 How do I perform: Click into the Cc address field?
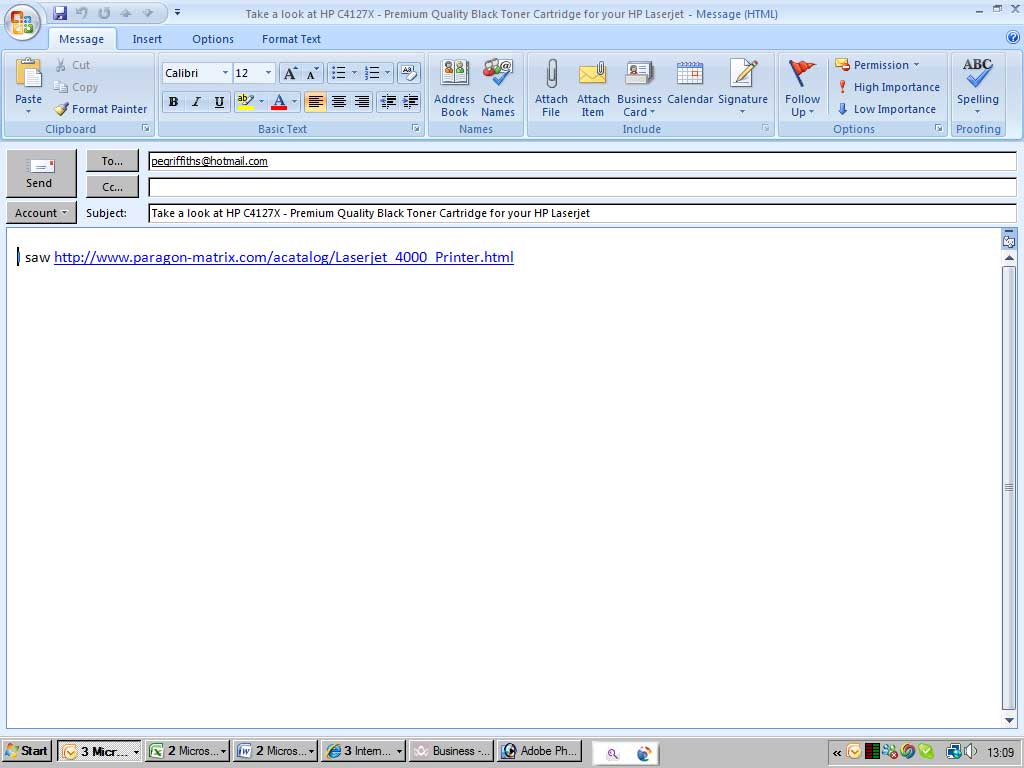click(580, 187)
